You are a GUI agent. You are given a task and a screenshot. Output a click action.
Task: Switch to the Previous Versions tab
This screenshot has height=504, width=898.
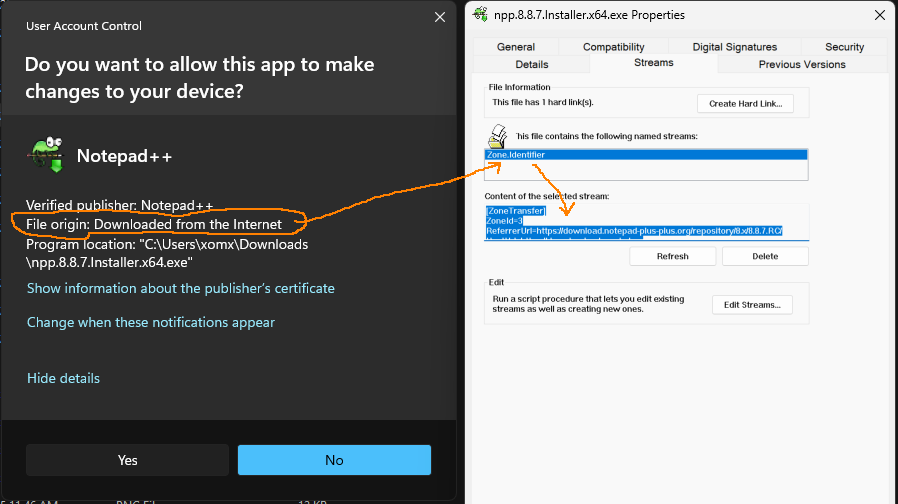[x=801, y=64]
